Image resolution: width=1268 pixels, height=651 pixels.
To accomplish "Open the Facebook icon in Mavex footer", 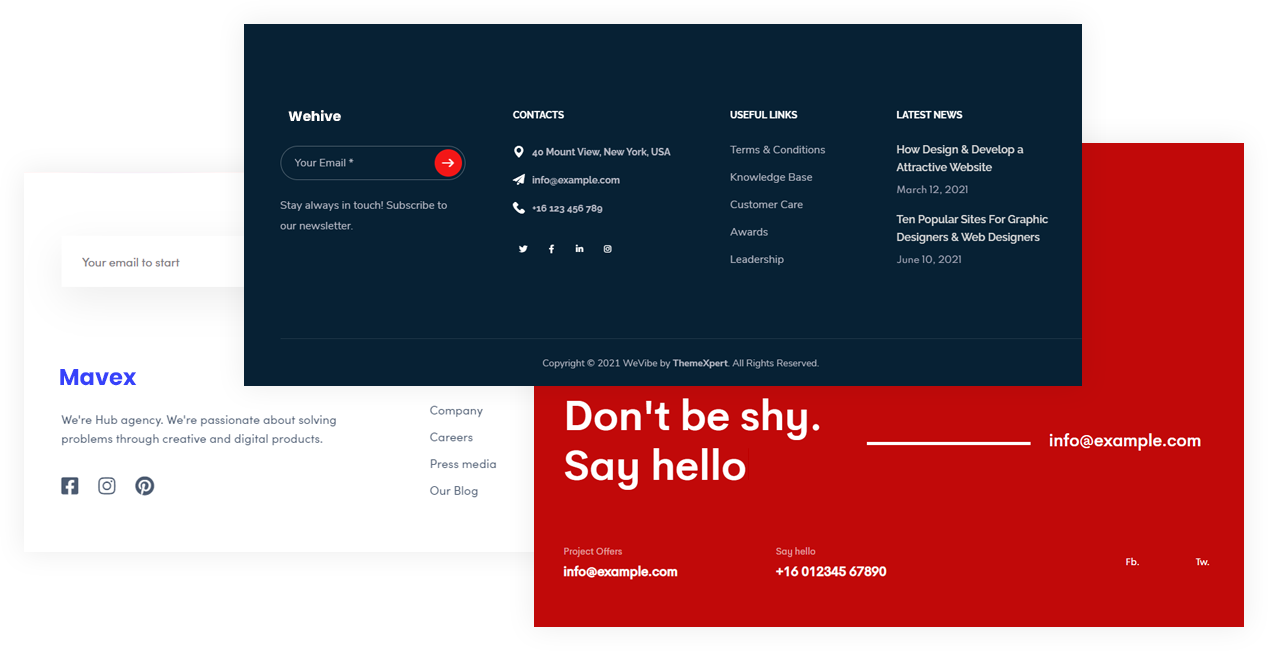I will (69, 486).
